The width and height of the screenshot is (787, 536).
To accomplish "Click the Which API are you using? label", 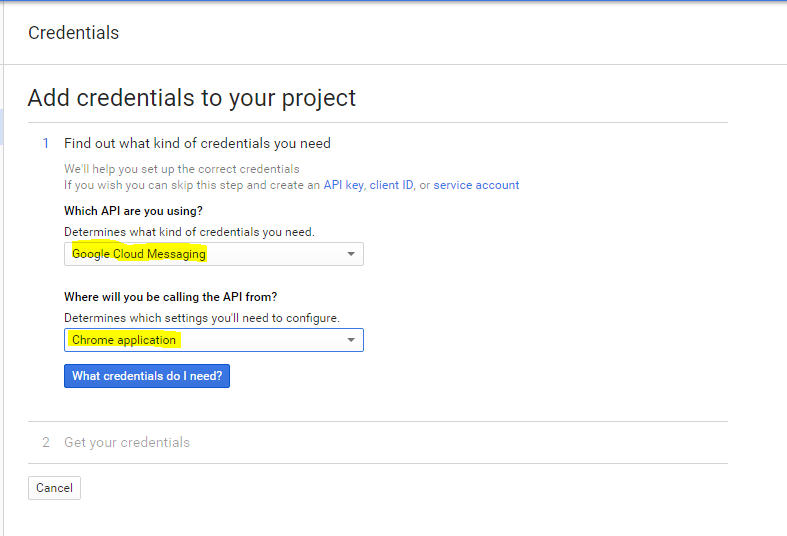I will pyautogui.click(x=134, y=211).
